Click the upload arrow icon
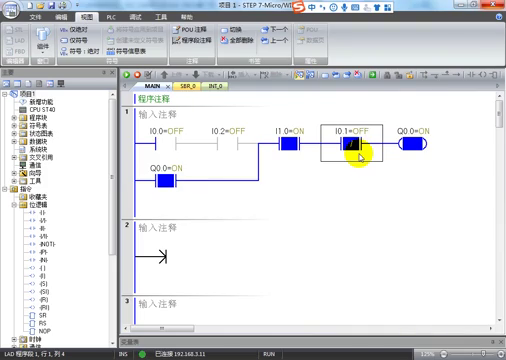The height and width of the screenshot is (360, 506). (164, 75)
